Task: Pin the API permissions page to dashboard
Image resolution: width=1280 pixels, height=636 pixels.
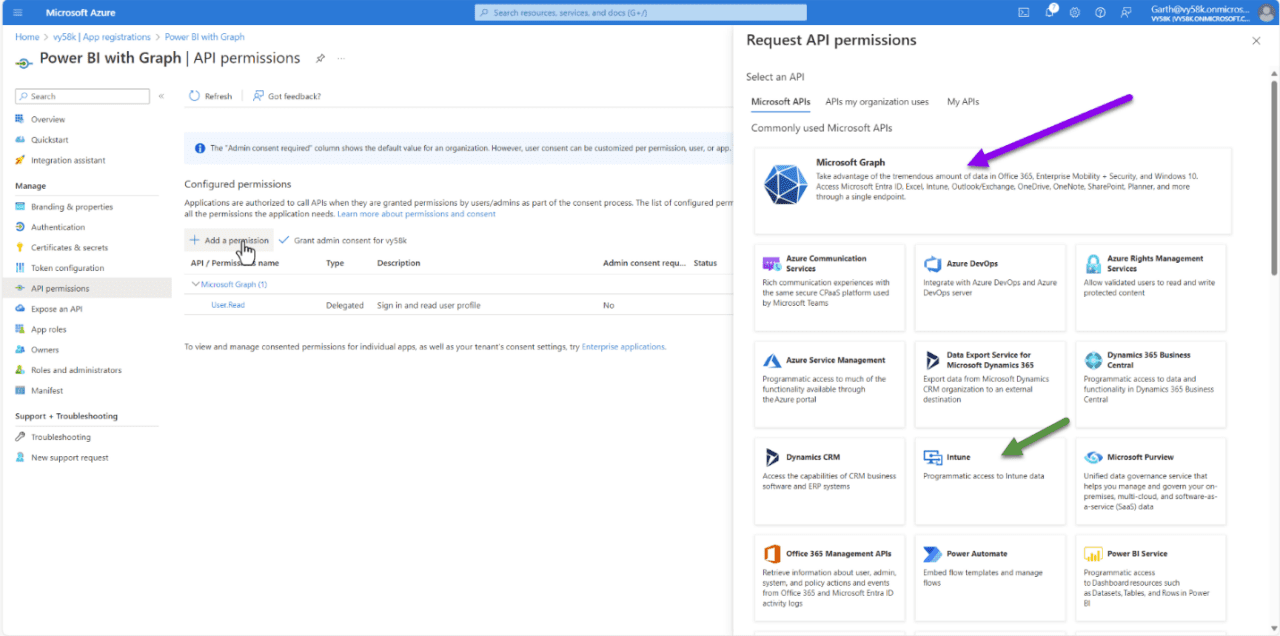Action: (320, 58)
